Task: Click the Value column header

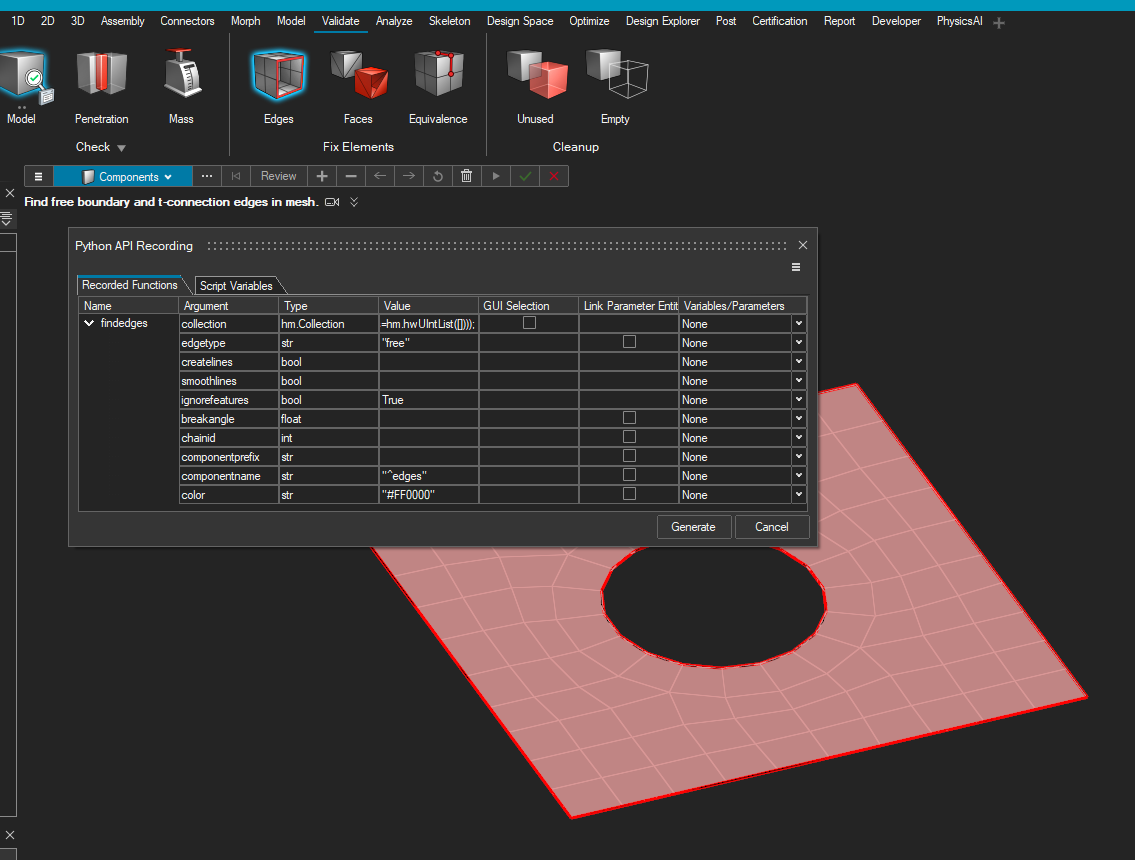Action: tap(429, 305)
